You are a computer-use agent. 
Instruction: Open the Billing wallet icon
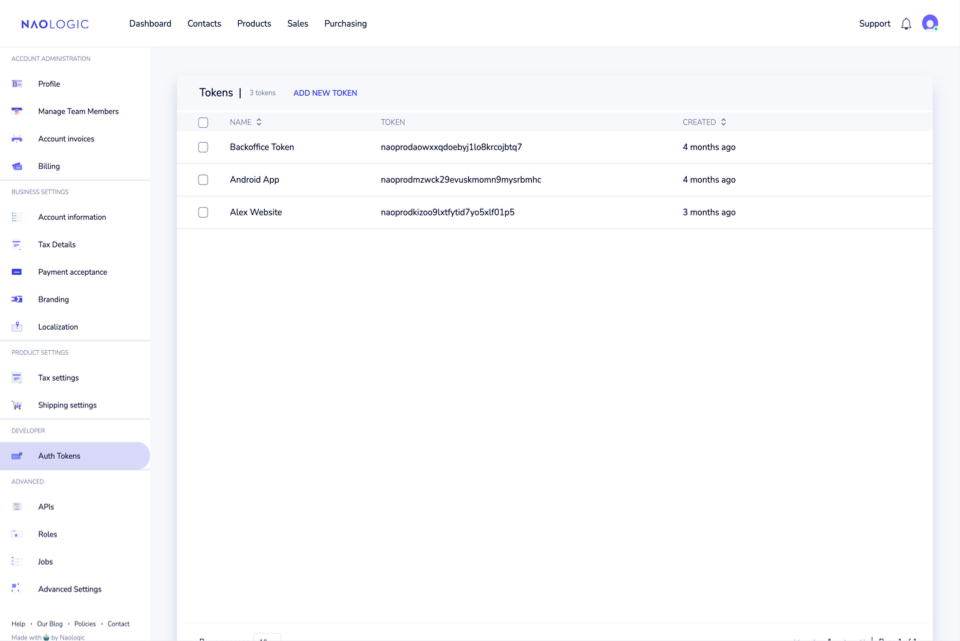coord(17,167)
